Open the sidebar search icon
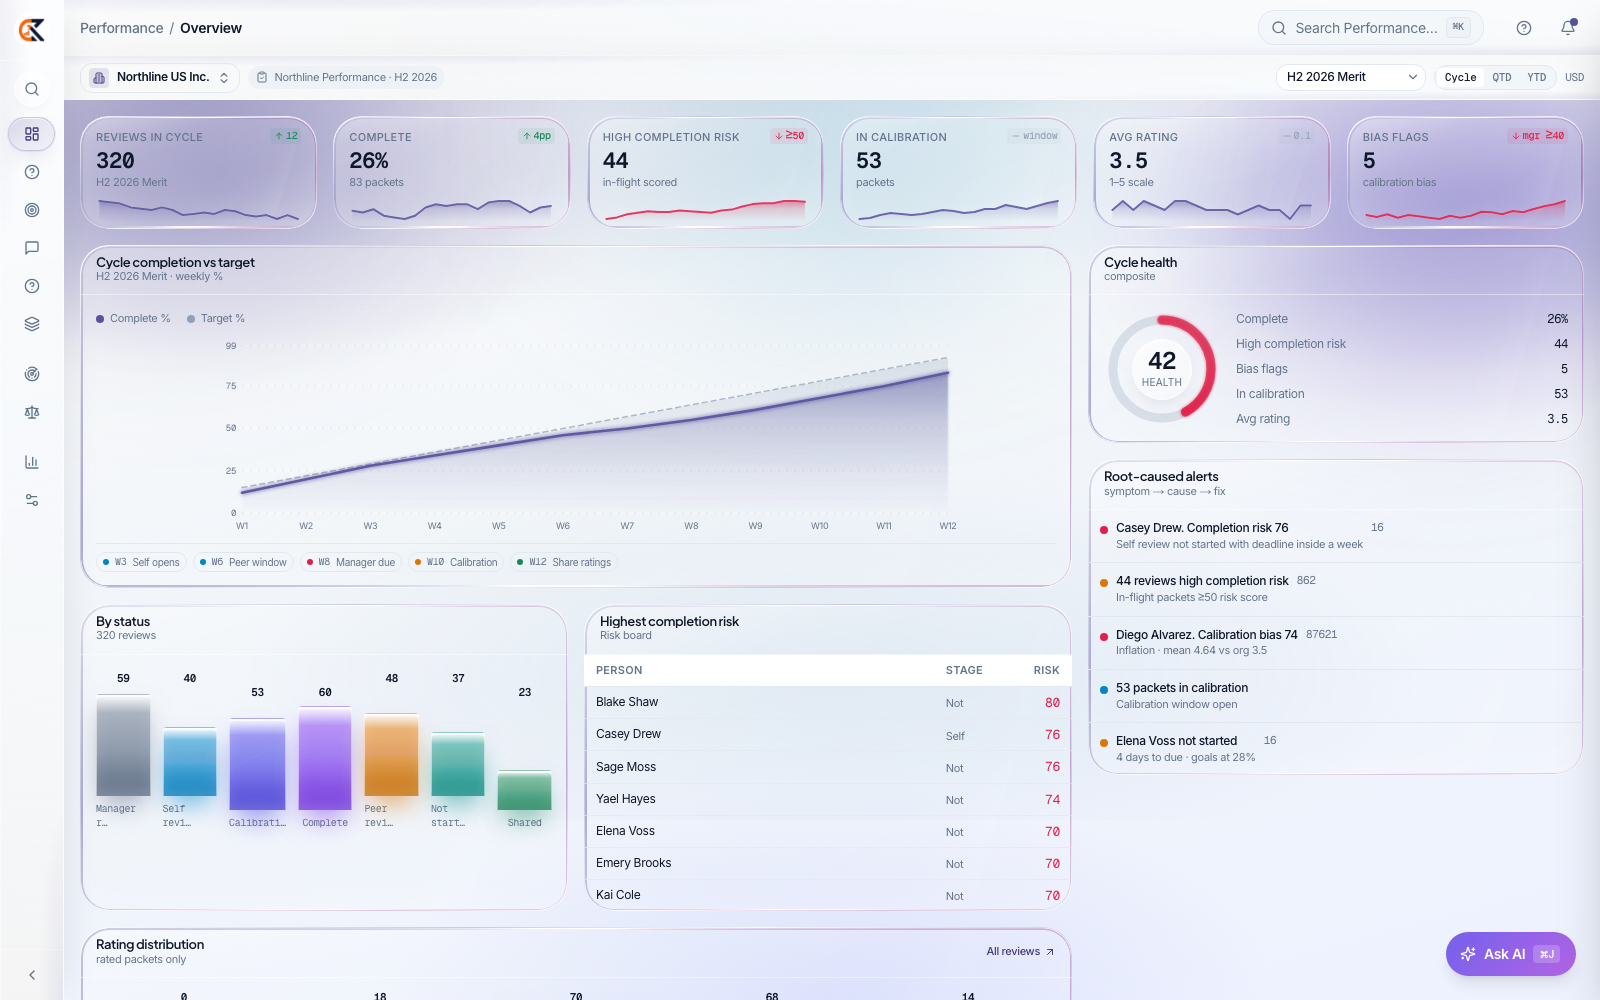Screen dimensions: 1600x1000 coord(32,89)
